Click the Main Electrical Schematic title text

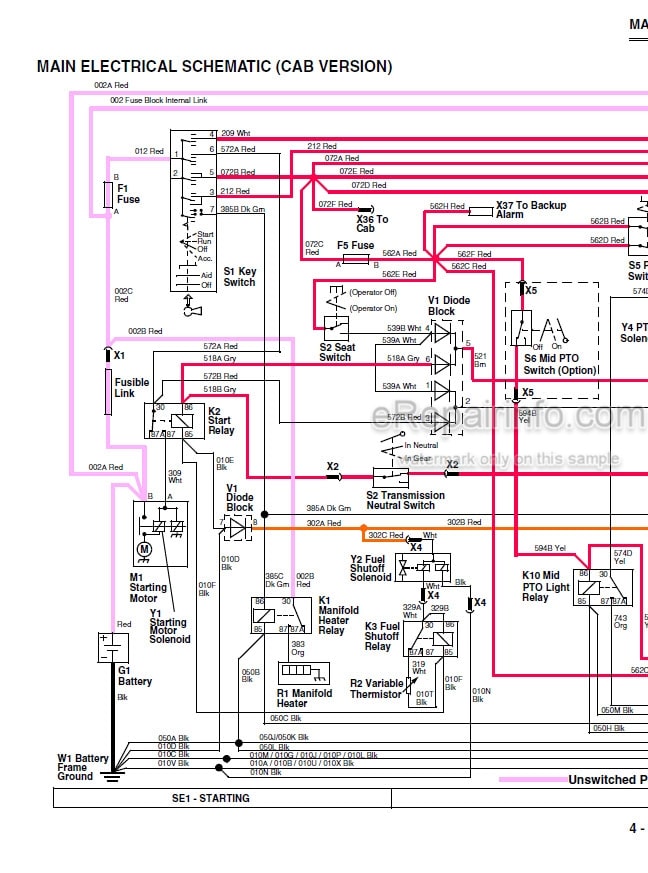(214, 66)
